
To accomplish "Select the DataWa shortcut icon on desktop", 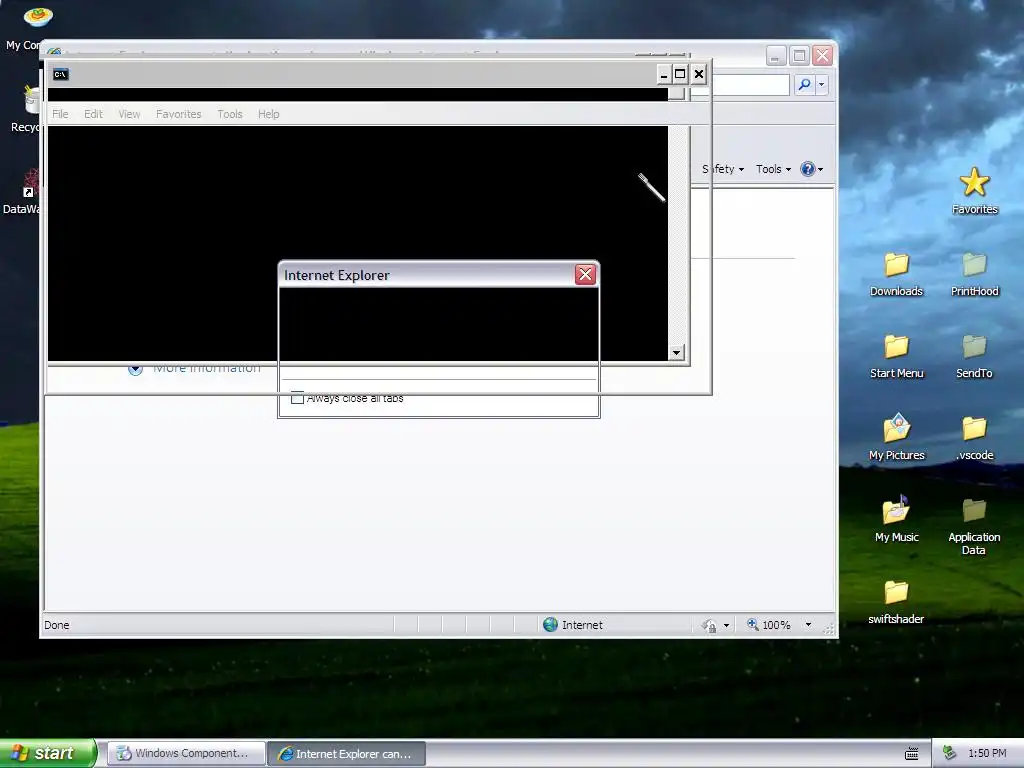I will [x=31, y=184].
